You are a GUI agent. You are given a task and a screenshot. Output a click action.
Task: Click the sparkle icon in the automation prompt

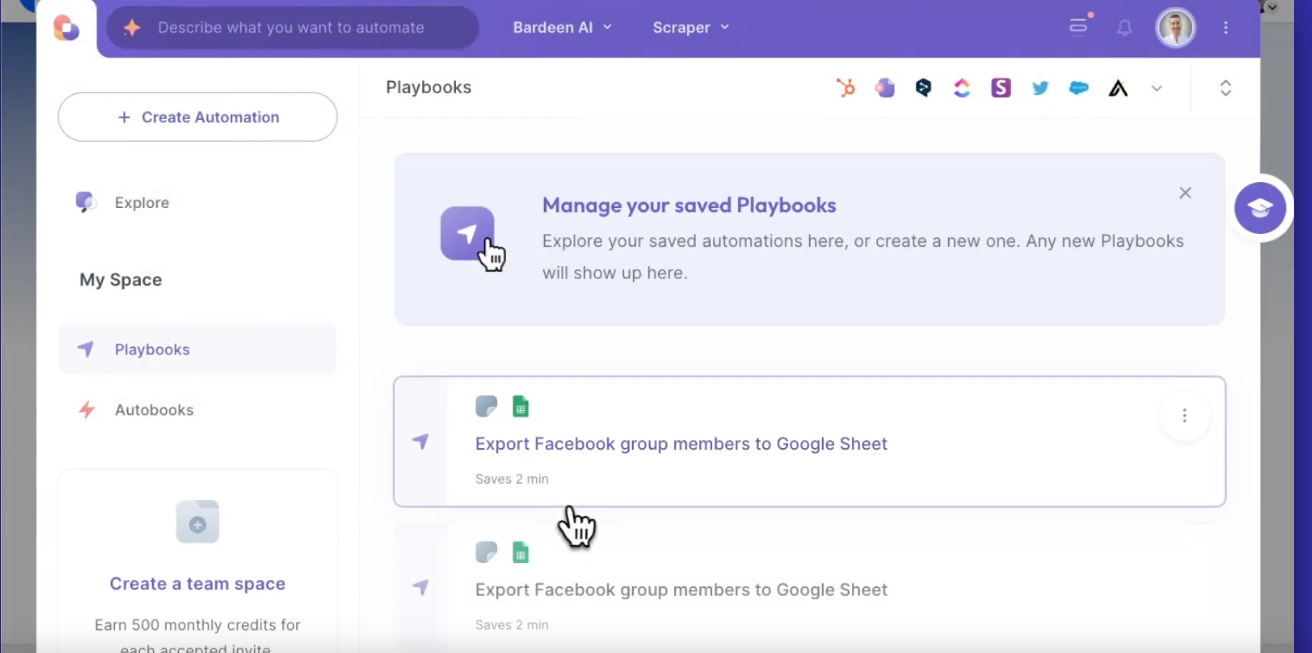point(132,28)
